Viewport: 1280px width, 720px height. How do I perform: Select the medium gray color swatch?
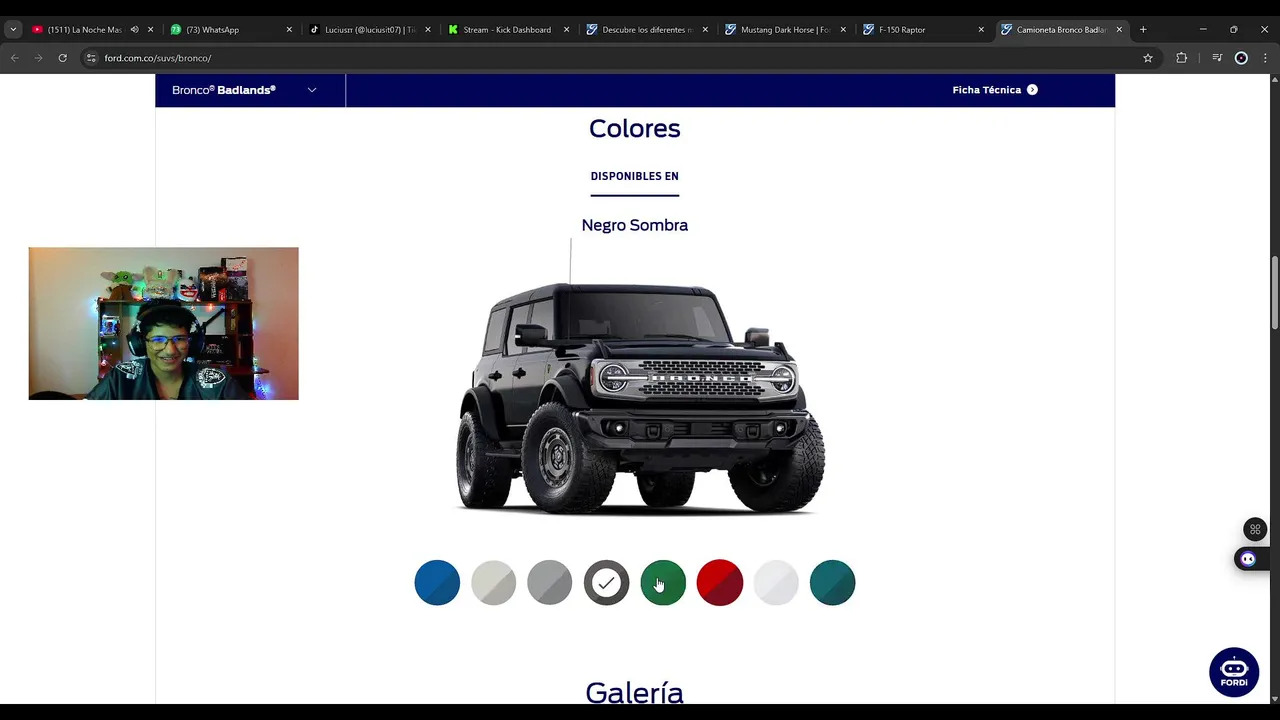click(x=550, y=583)
